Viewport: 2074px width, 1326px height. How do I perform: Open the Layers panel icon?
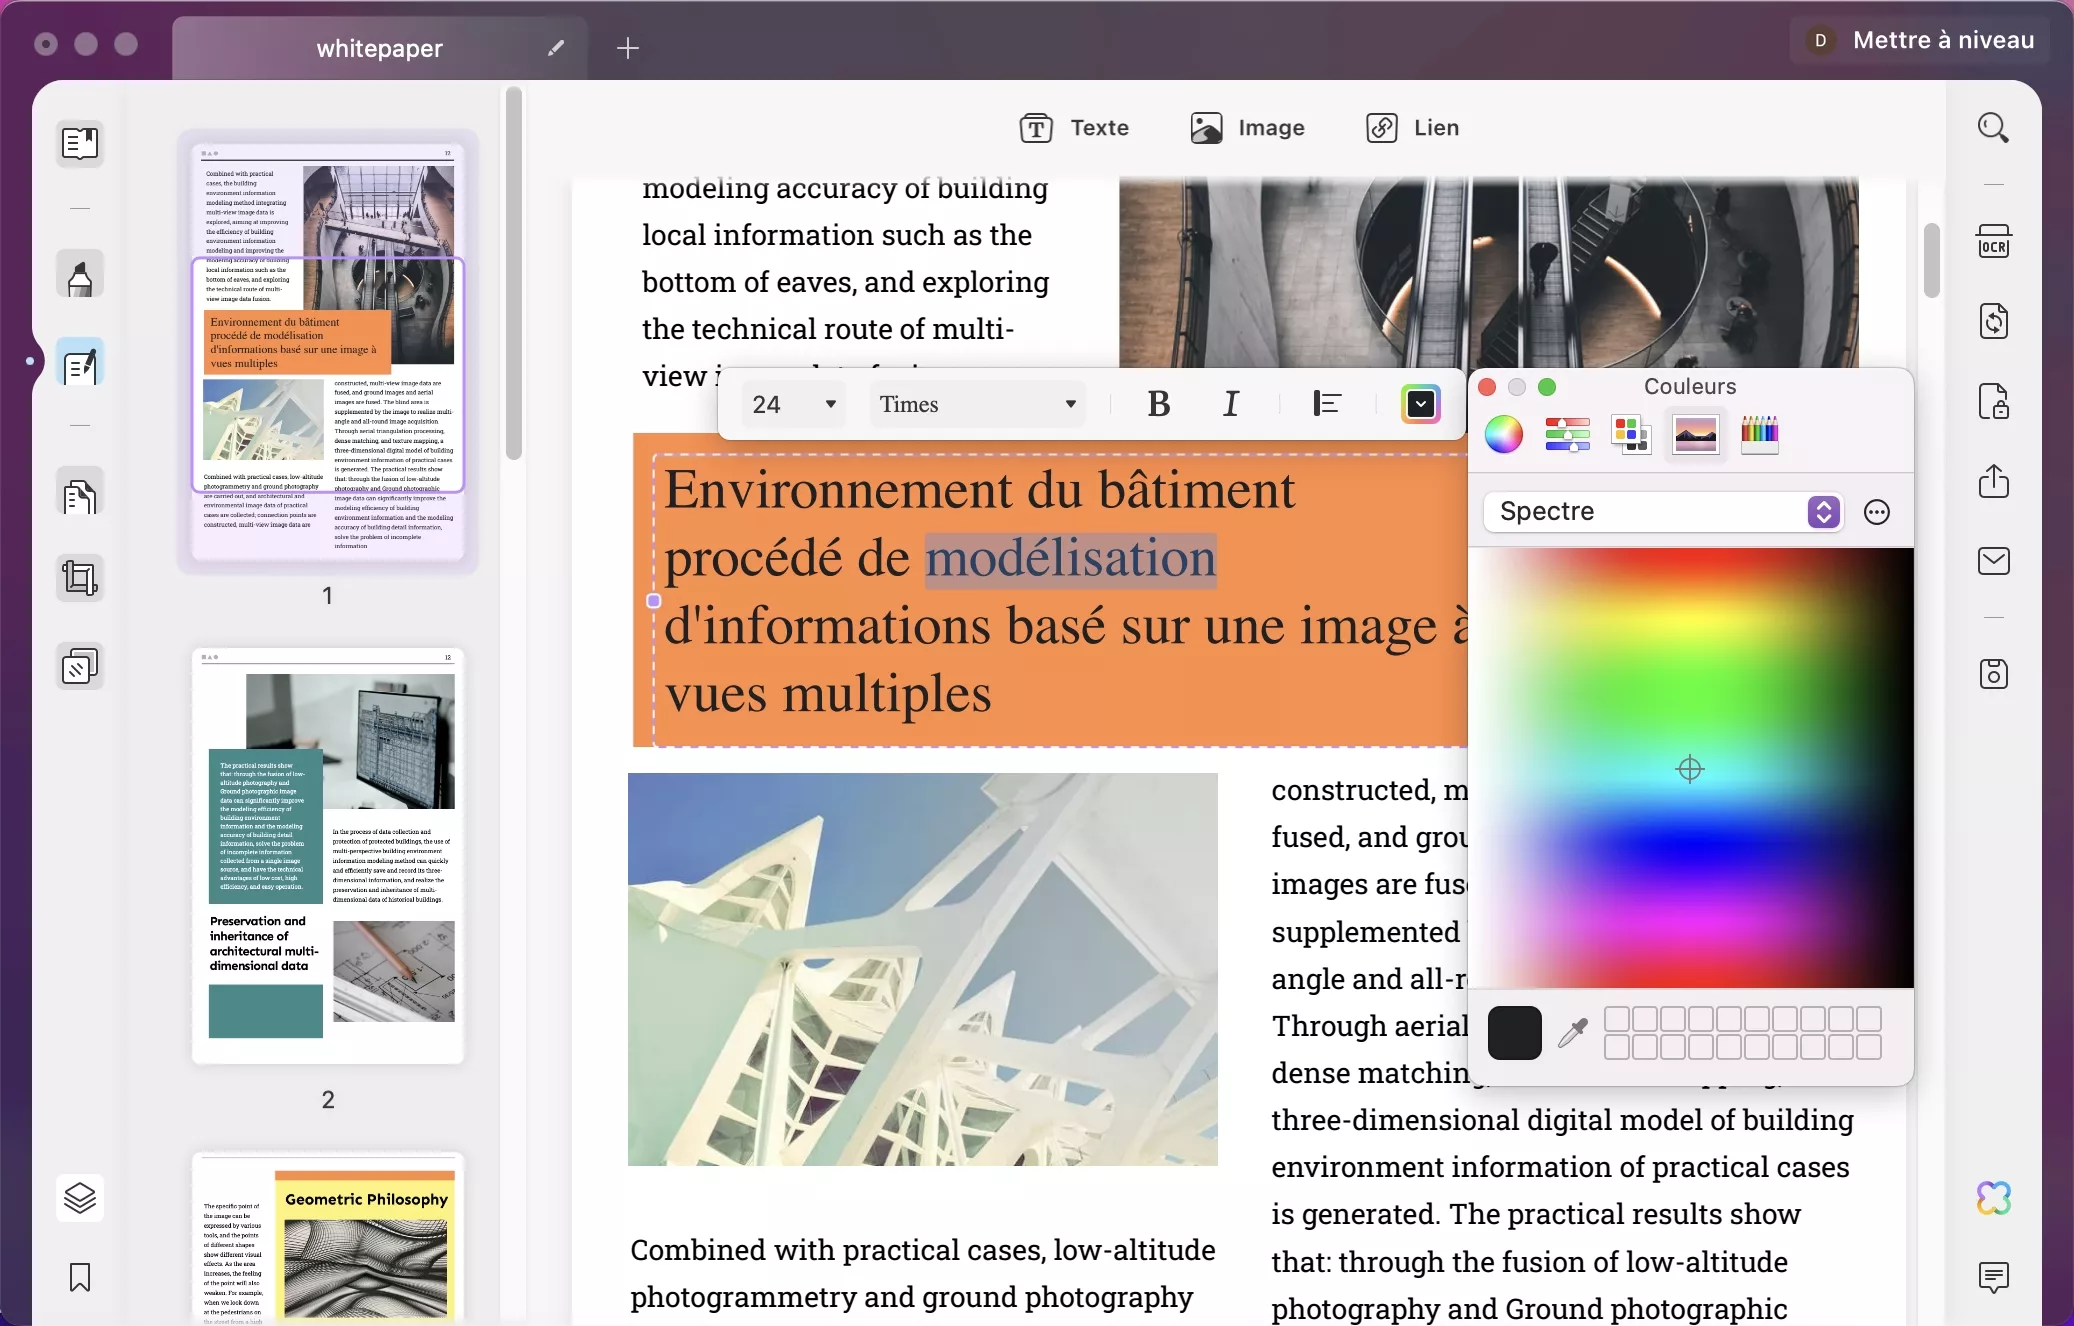(x=80, y=1197)
